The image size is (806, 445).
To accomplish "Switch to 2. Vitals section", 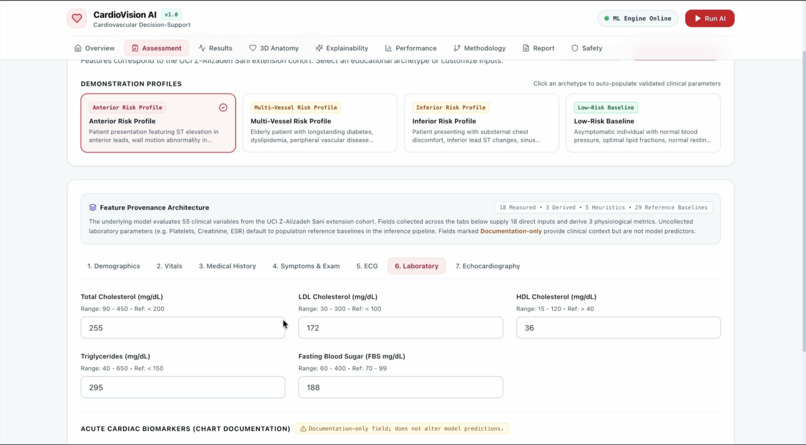I will pyautogui.click(x=169, y=266).
